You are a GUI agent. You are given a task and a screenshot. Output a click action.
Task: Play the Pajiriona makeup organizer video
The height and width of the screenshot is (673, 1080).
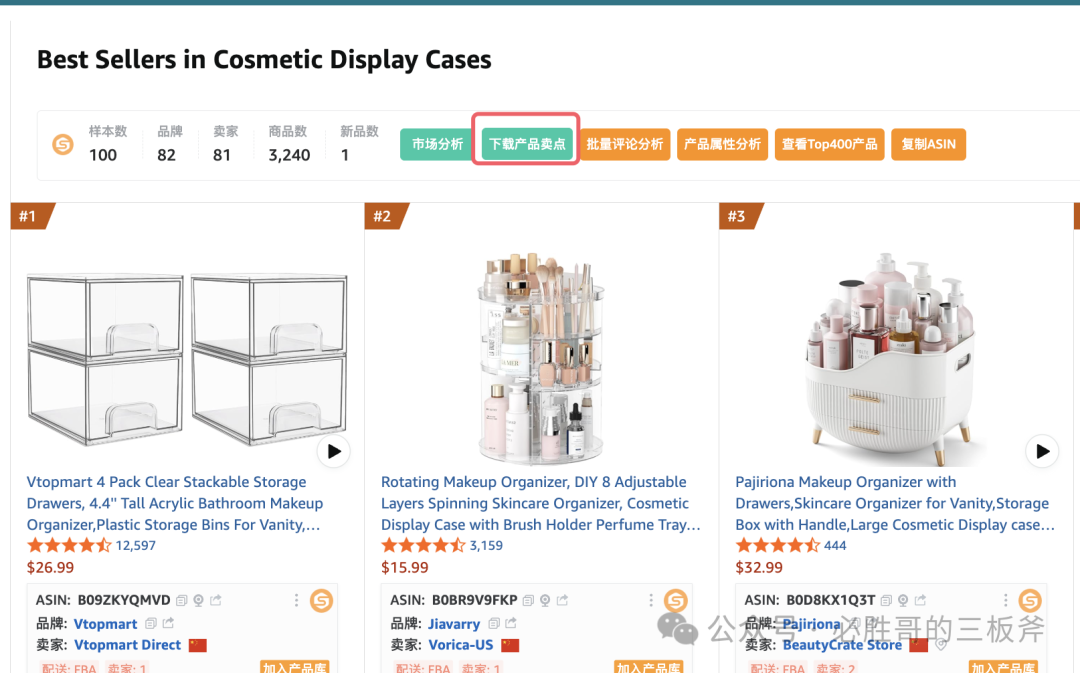point(1042,452)
